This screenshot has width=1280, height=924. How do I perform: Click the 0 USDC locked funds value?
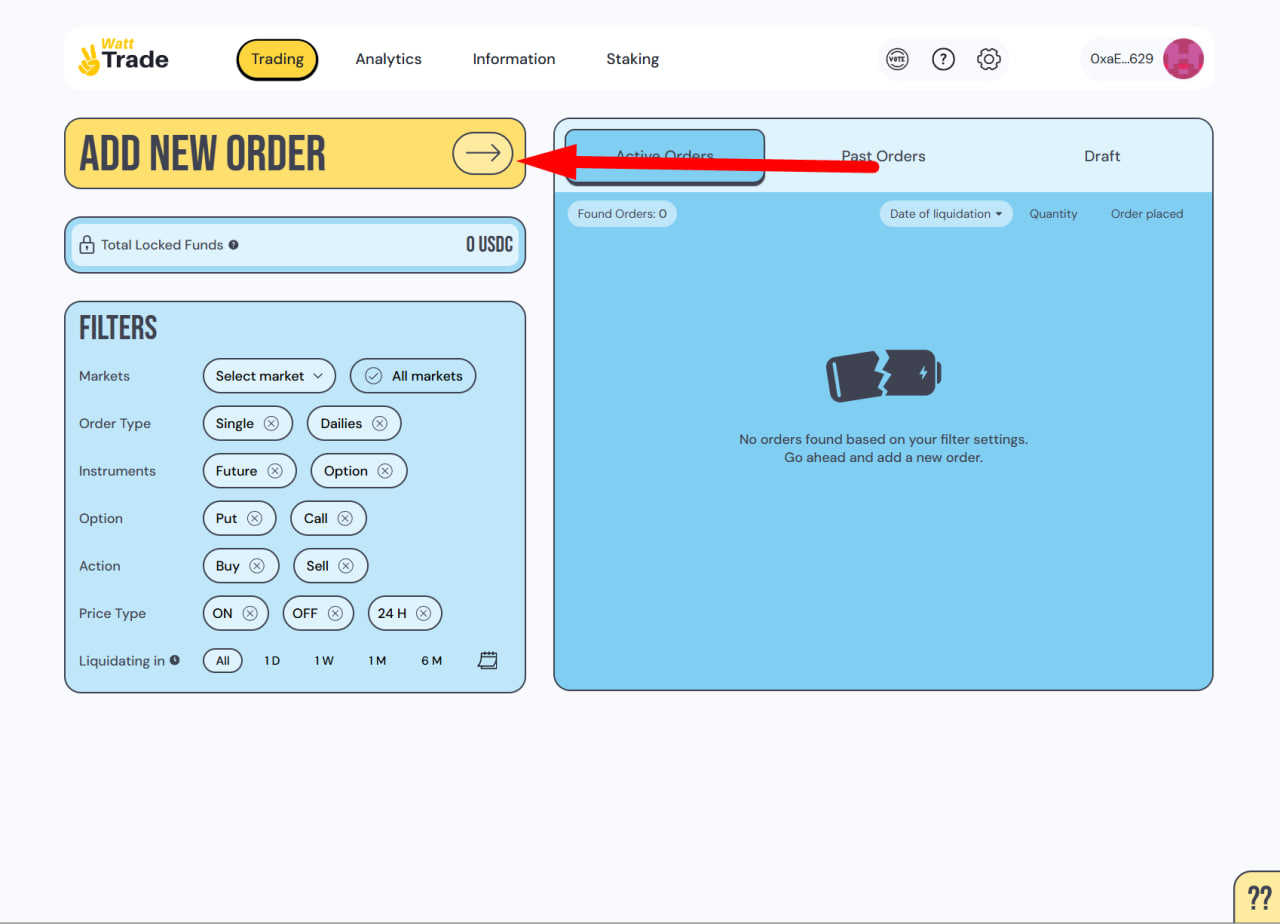click(490, 244)
